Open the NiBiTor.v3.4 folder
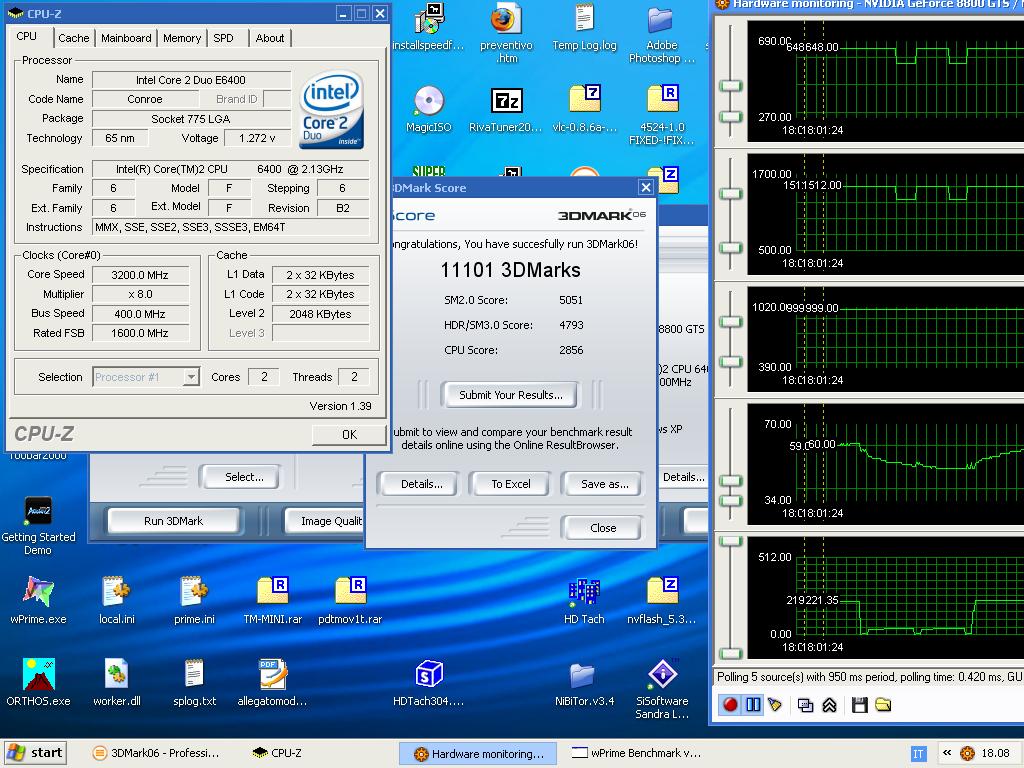The image size is (1024, 768). click(584, 682)
